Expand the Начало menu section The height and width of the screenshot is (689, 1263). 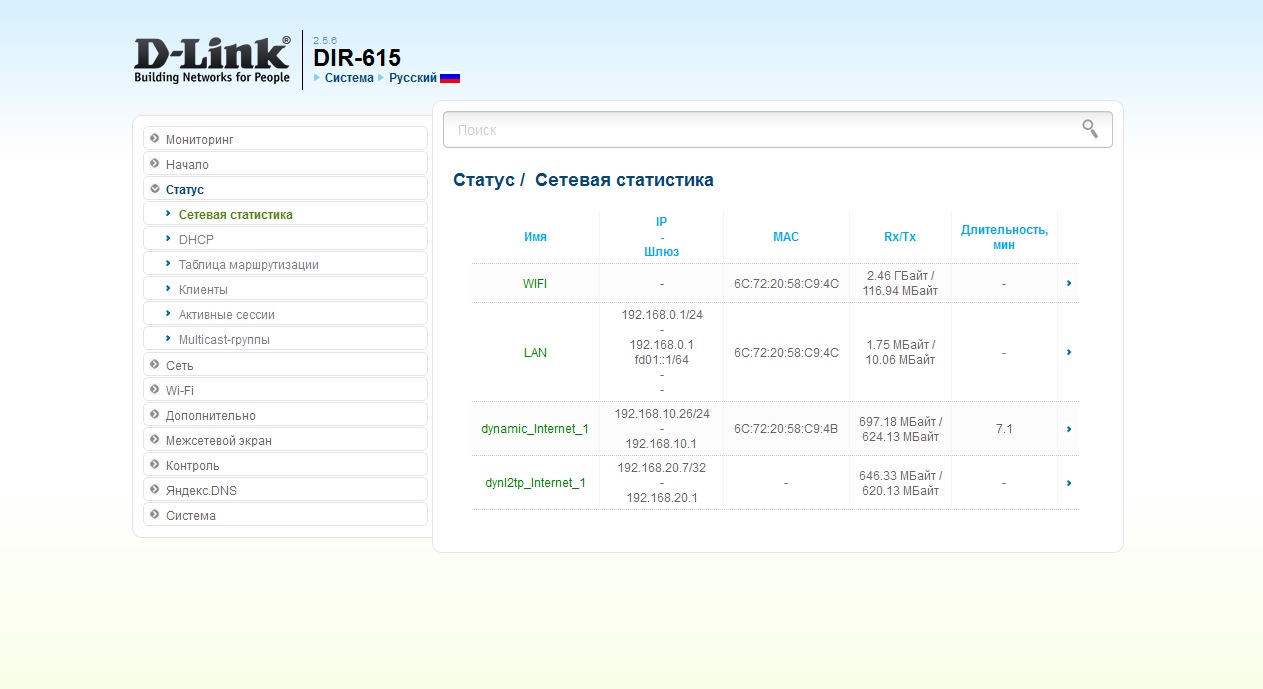pos(285,164)
